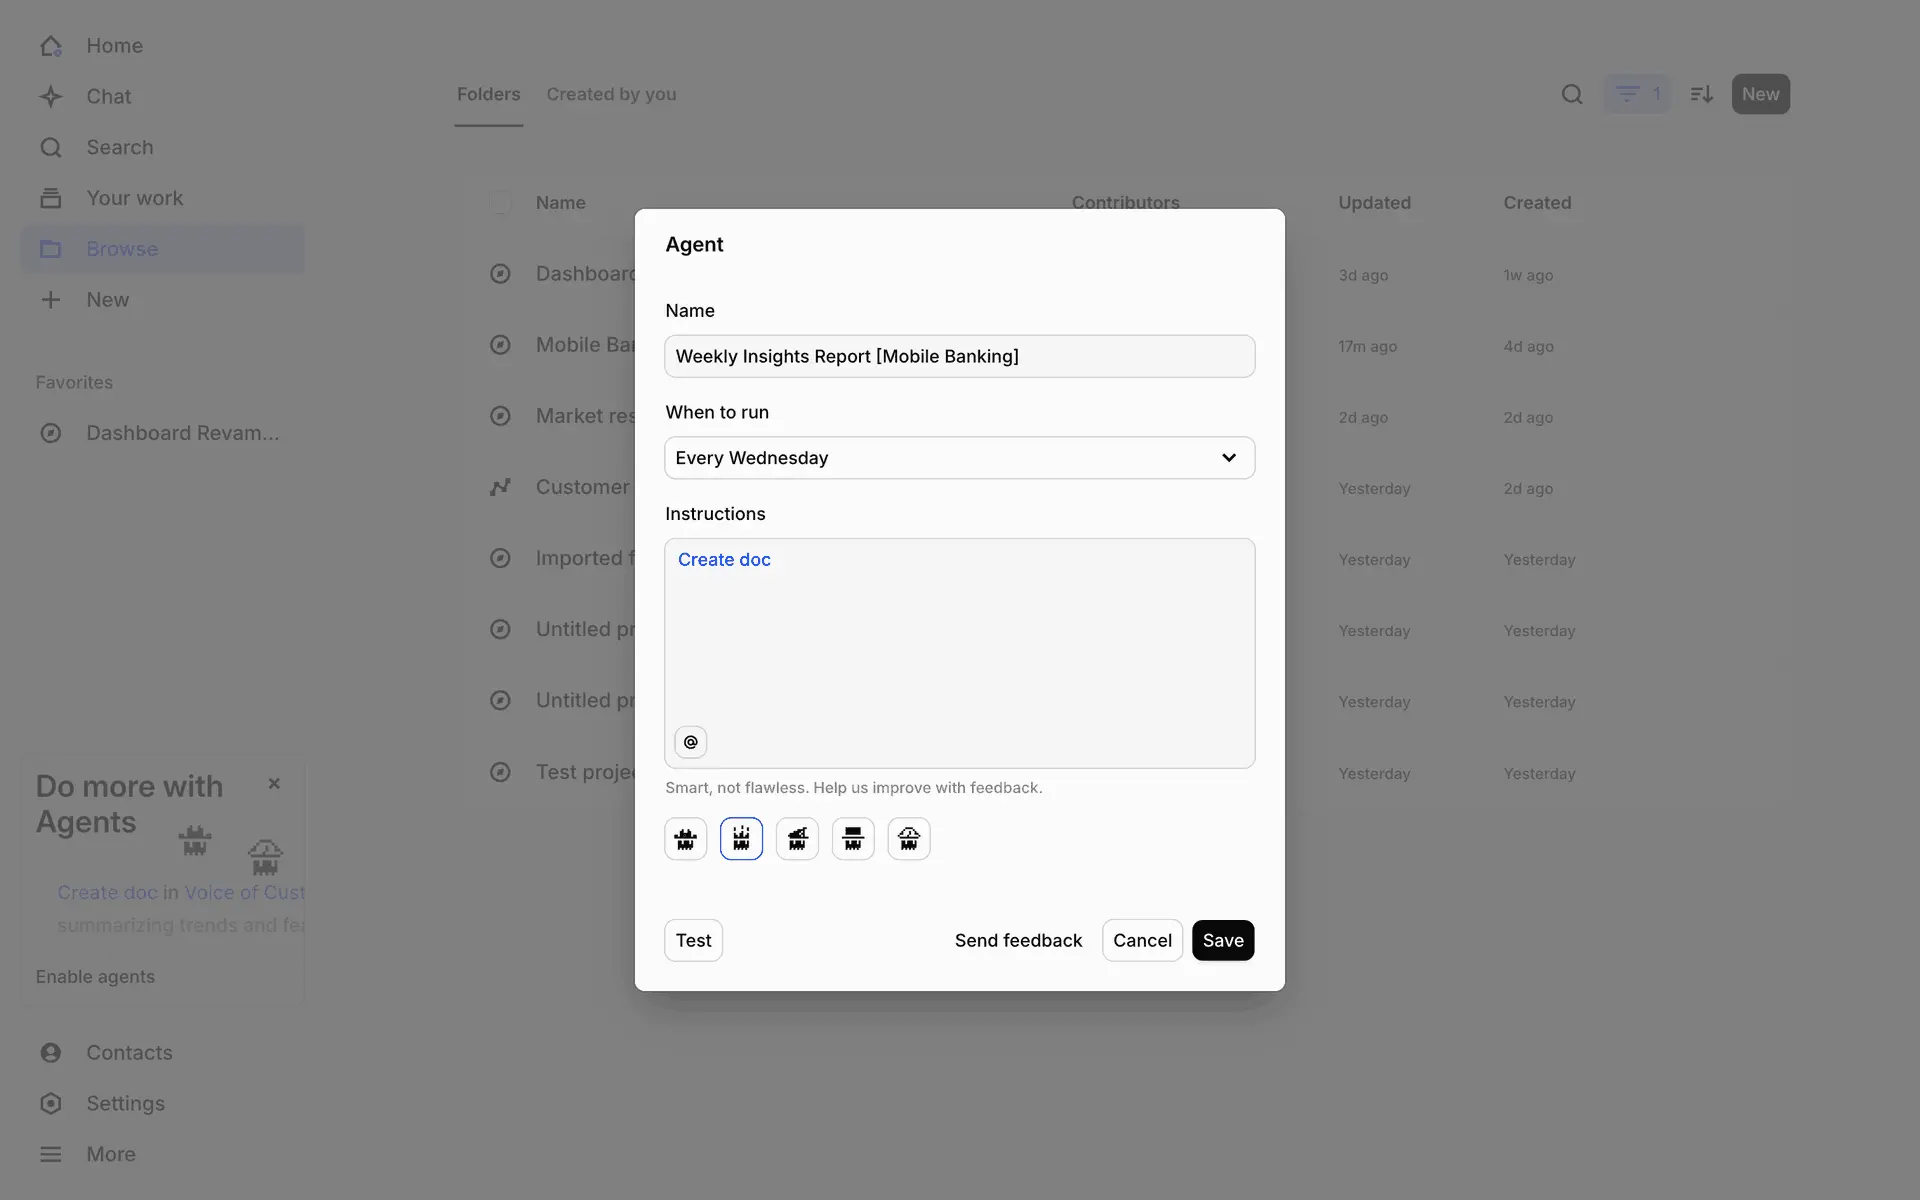Select the first agent avatar with cowboy hat
The image size is (1920, 1200).
click(685, 839)
